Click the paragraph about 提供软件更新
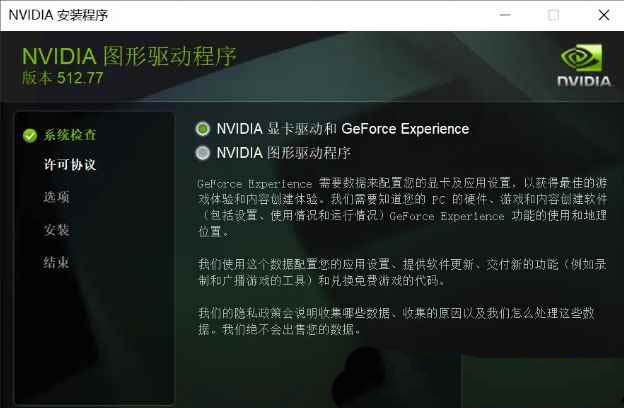Image resolution: width=624 pixels, height=408 pixels. coord(402,272)
